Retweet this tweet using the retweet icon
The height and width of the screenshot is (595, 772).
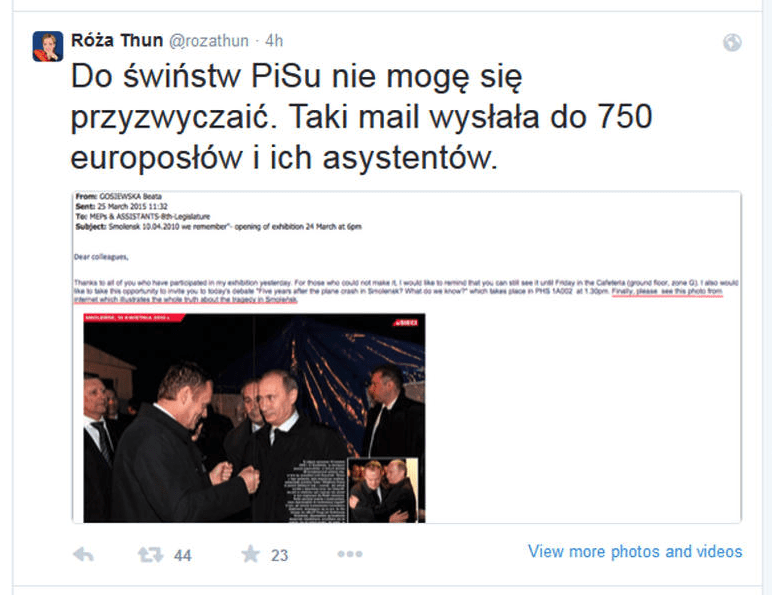click(x=150, y=555)
